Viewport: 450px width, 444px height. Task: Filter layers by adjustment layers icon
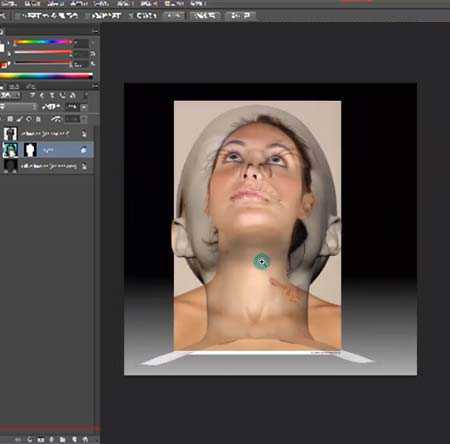coord(42,95)
